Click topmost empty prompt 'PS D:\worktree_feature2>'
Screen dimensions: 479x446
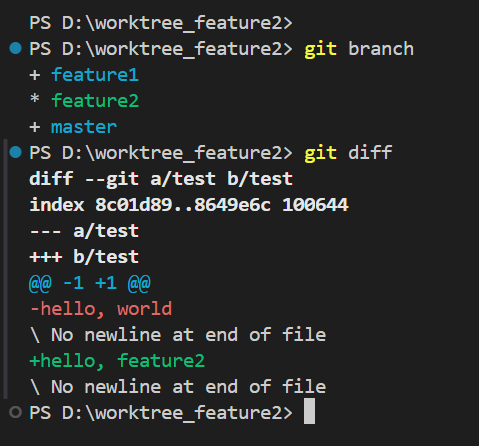pos(161,23)
